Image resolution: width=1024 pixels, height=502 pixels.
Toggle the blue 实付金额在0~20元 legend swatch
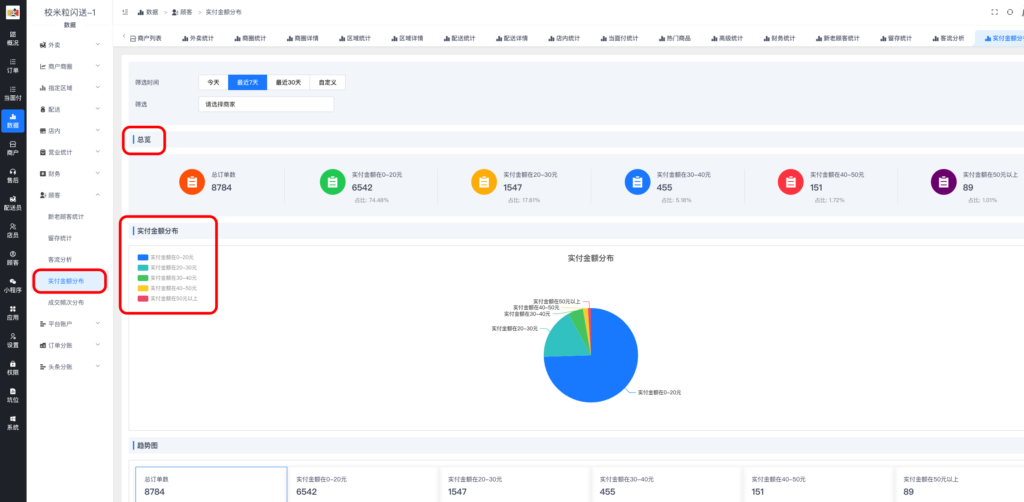[143, 257]
